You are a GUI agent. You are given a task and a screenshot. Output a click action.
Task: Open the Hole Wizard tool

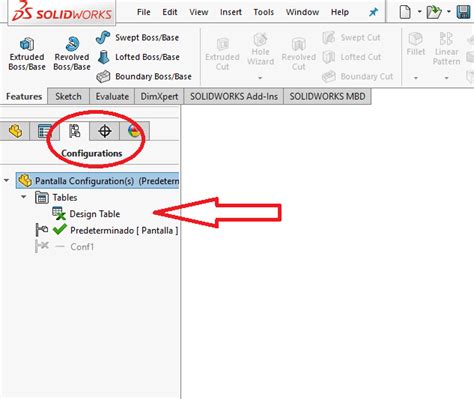260,49
